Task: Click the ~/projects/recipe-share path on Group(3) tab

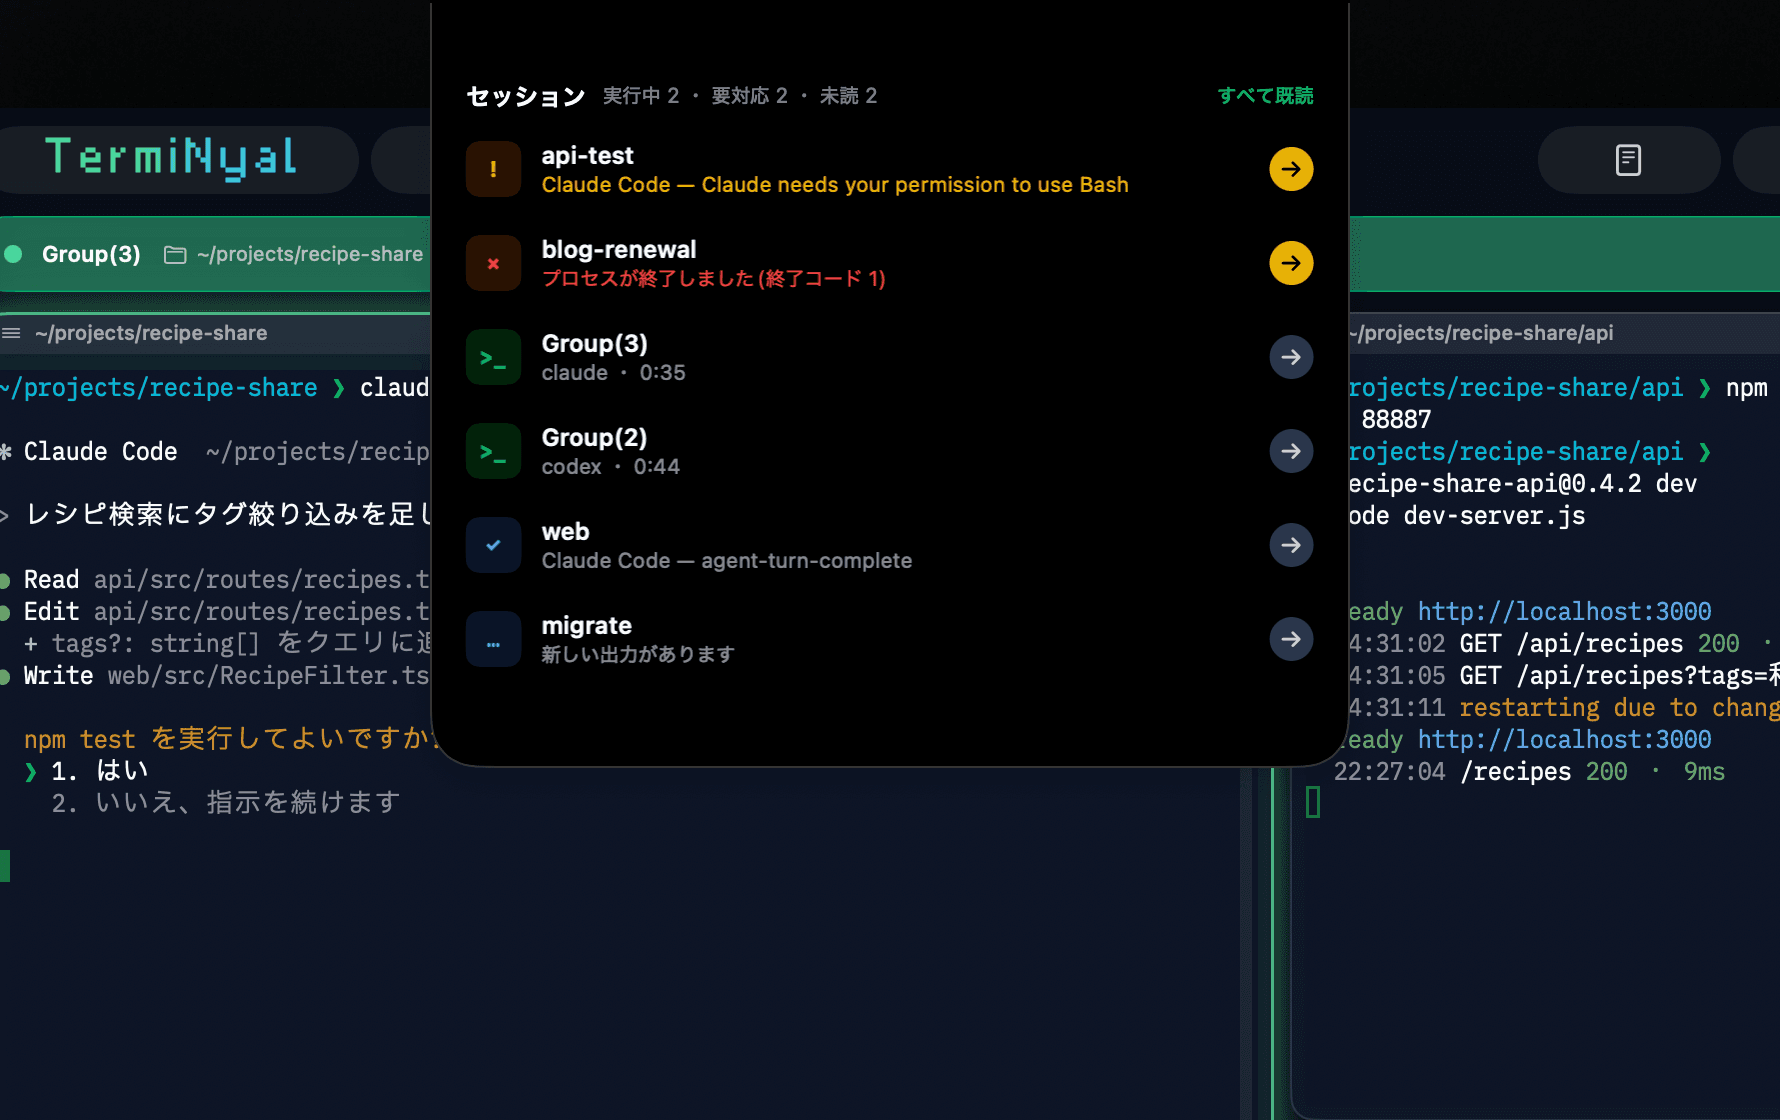Action: click(310, 254)
